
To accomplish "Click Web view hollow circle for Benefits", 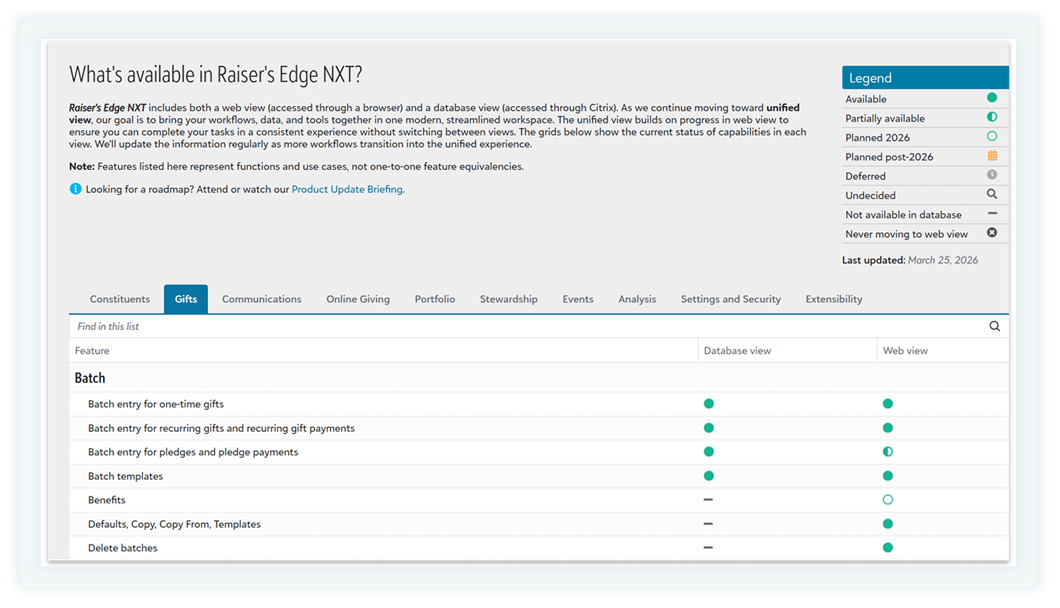I will [x=888, y=500].
